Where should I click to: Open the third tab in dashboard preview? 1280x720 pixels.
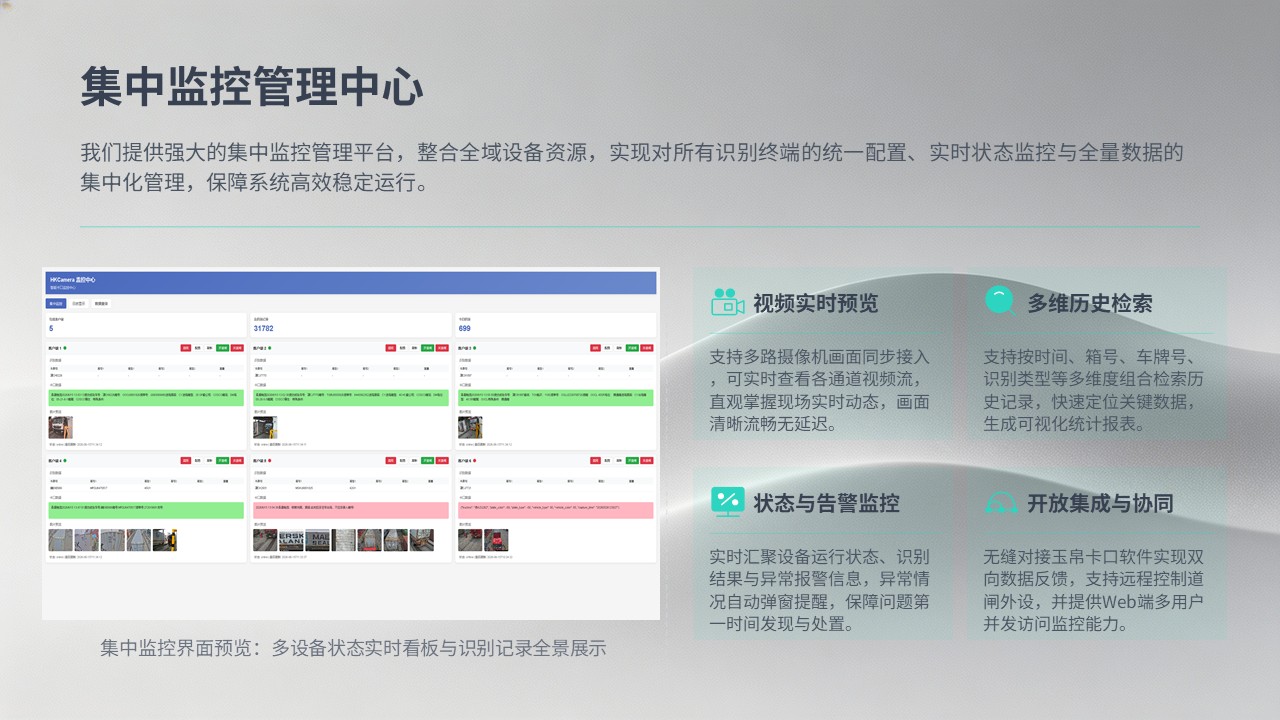click(x=101, y=303)
